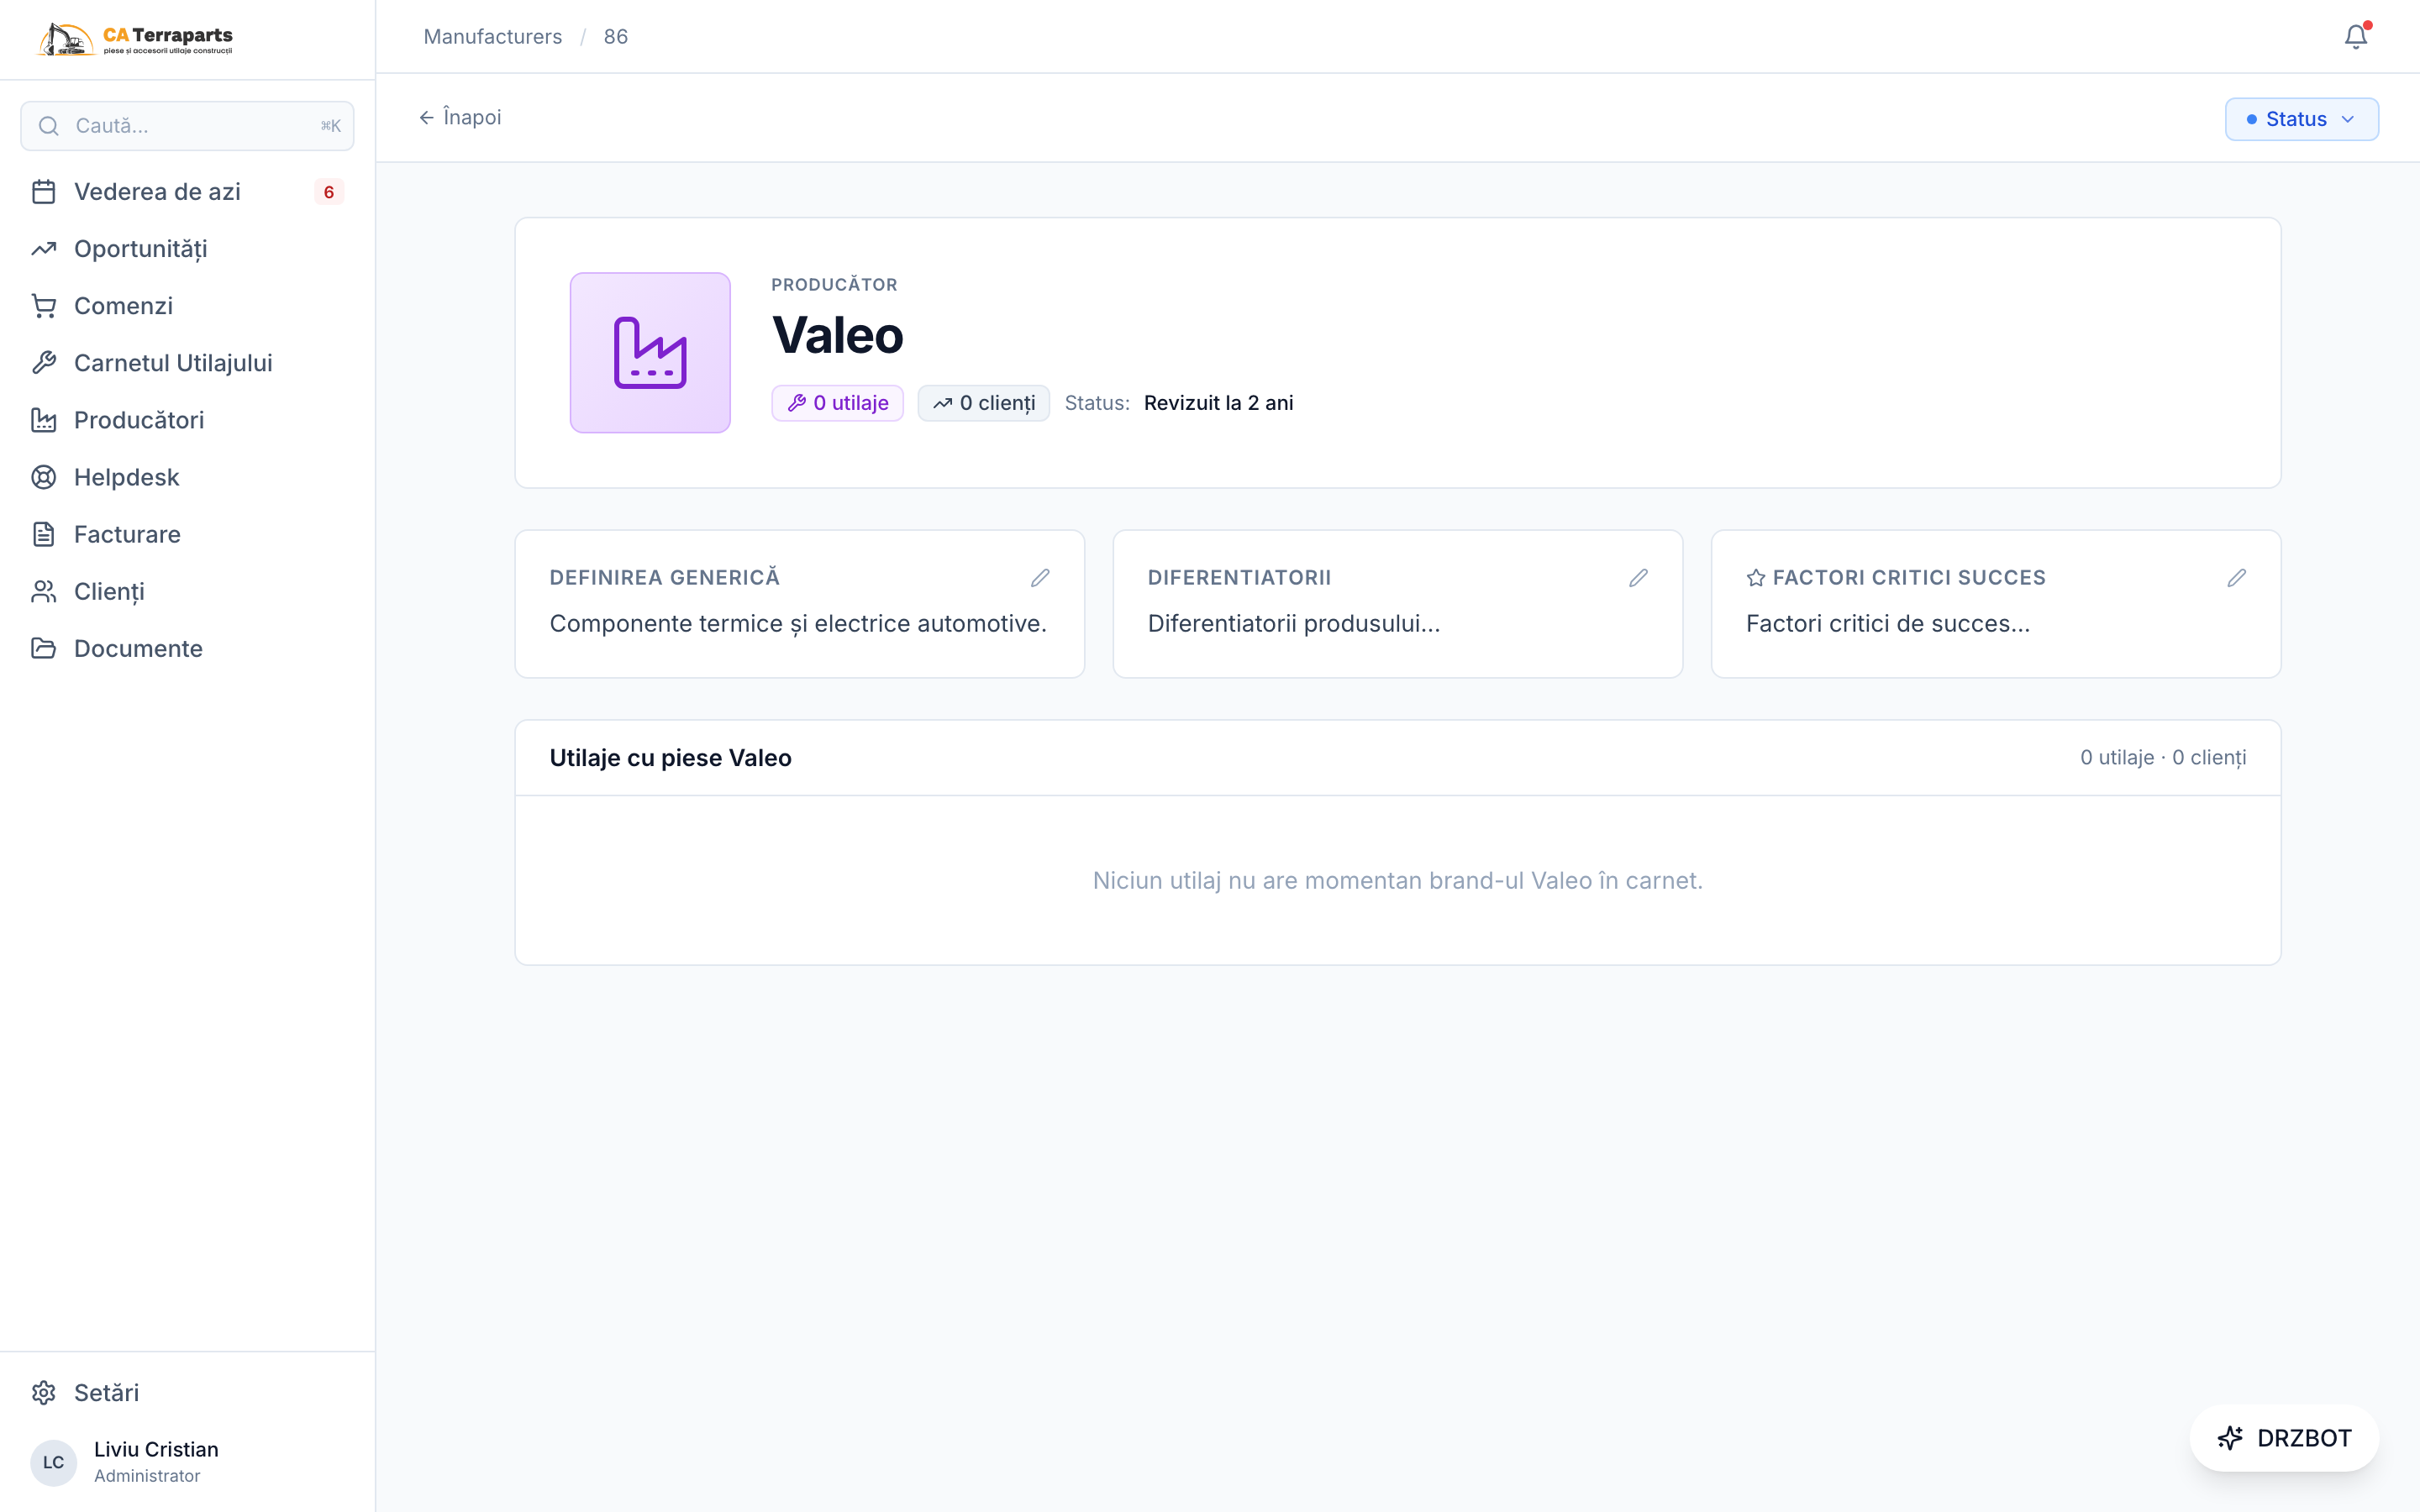The width and height of the screenshot is (2420, 1512).
Task: Edit Diferentiatorii with pencil icon
Action: click(1638, 578)
